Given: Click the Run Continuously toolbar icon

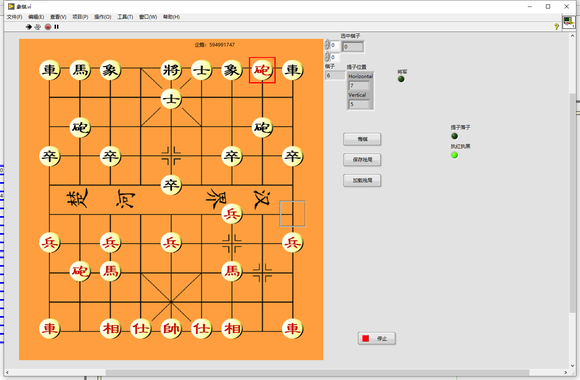Looking at the screenshot, I should 38,27.
